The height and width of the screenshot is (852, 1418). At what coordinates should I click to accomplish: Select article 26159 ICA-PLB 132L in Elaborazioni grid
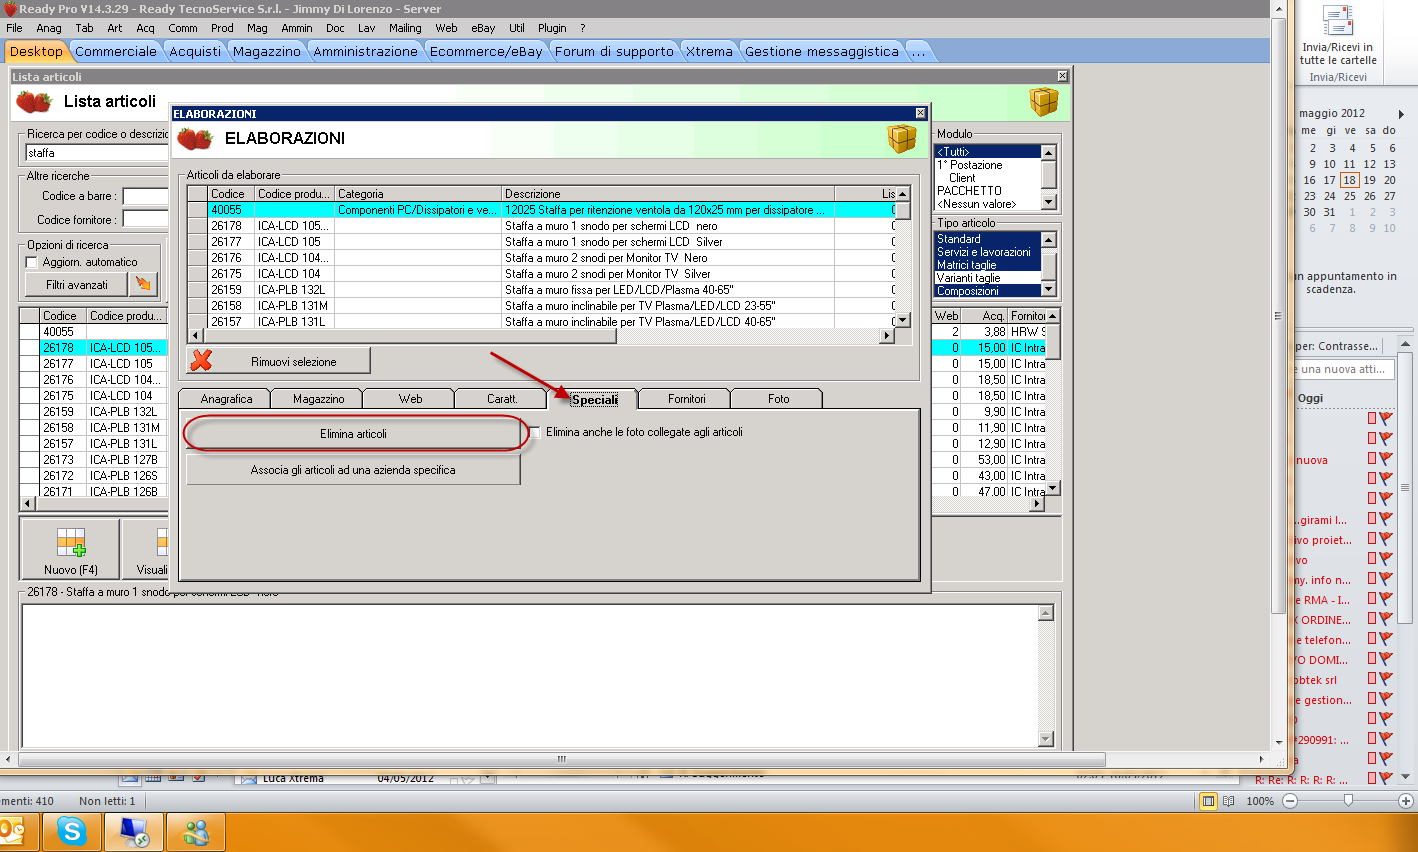[x=540, y=290]
